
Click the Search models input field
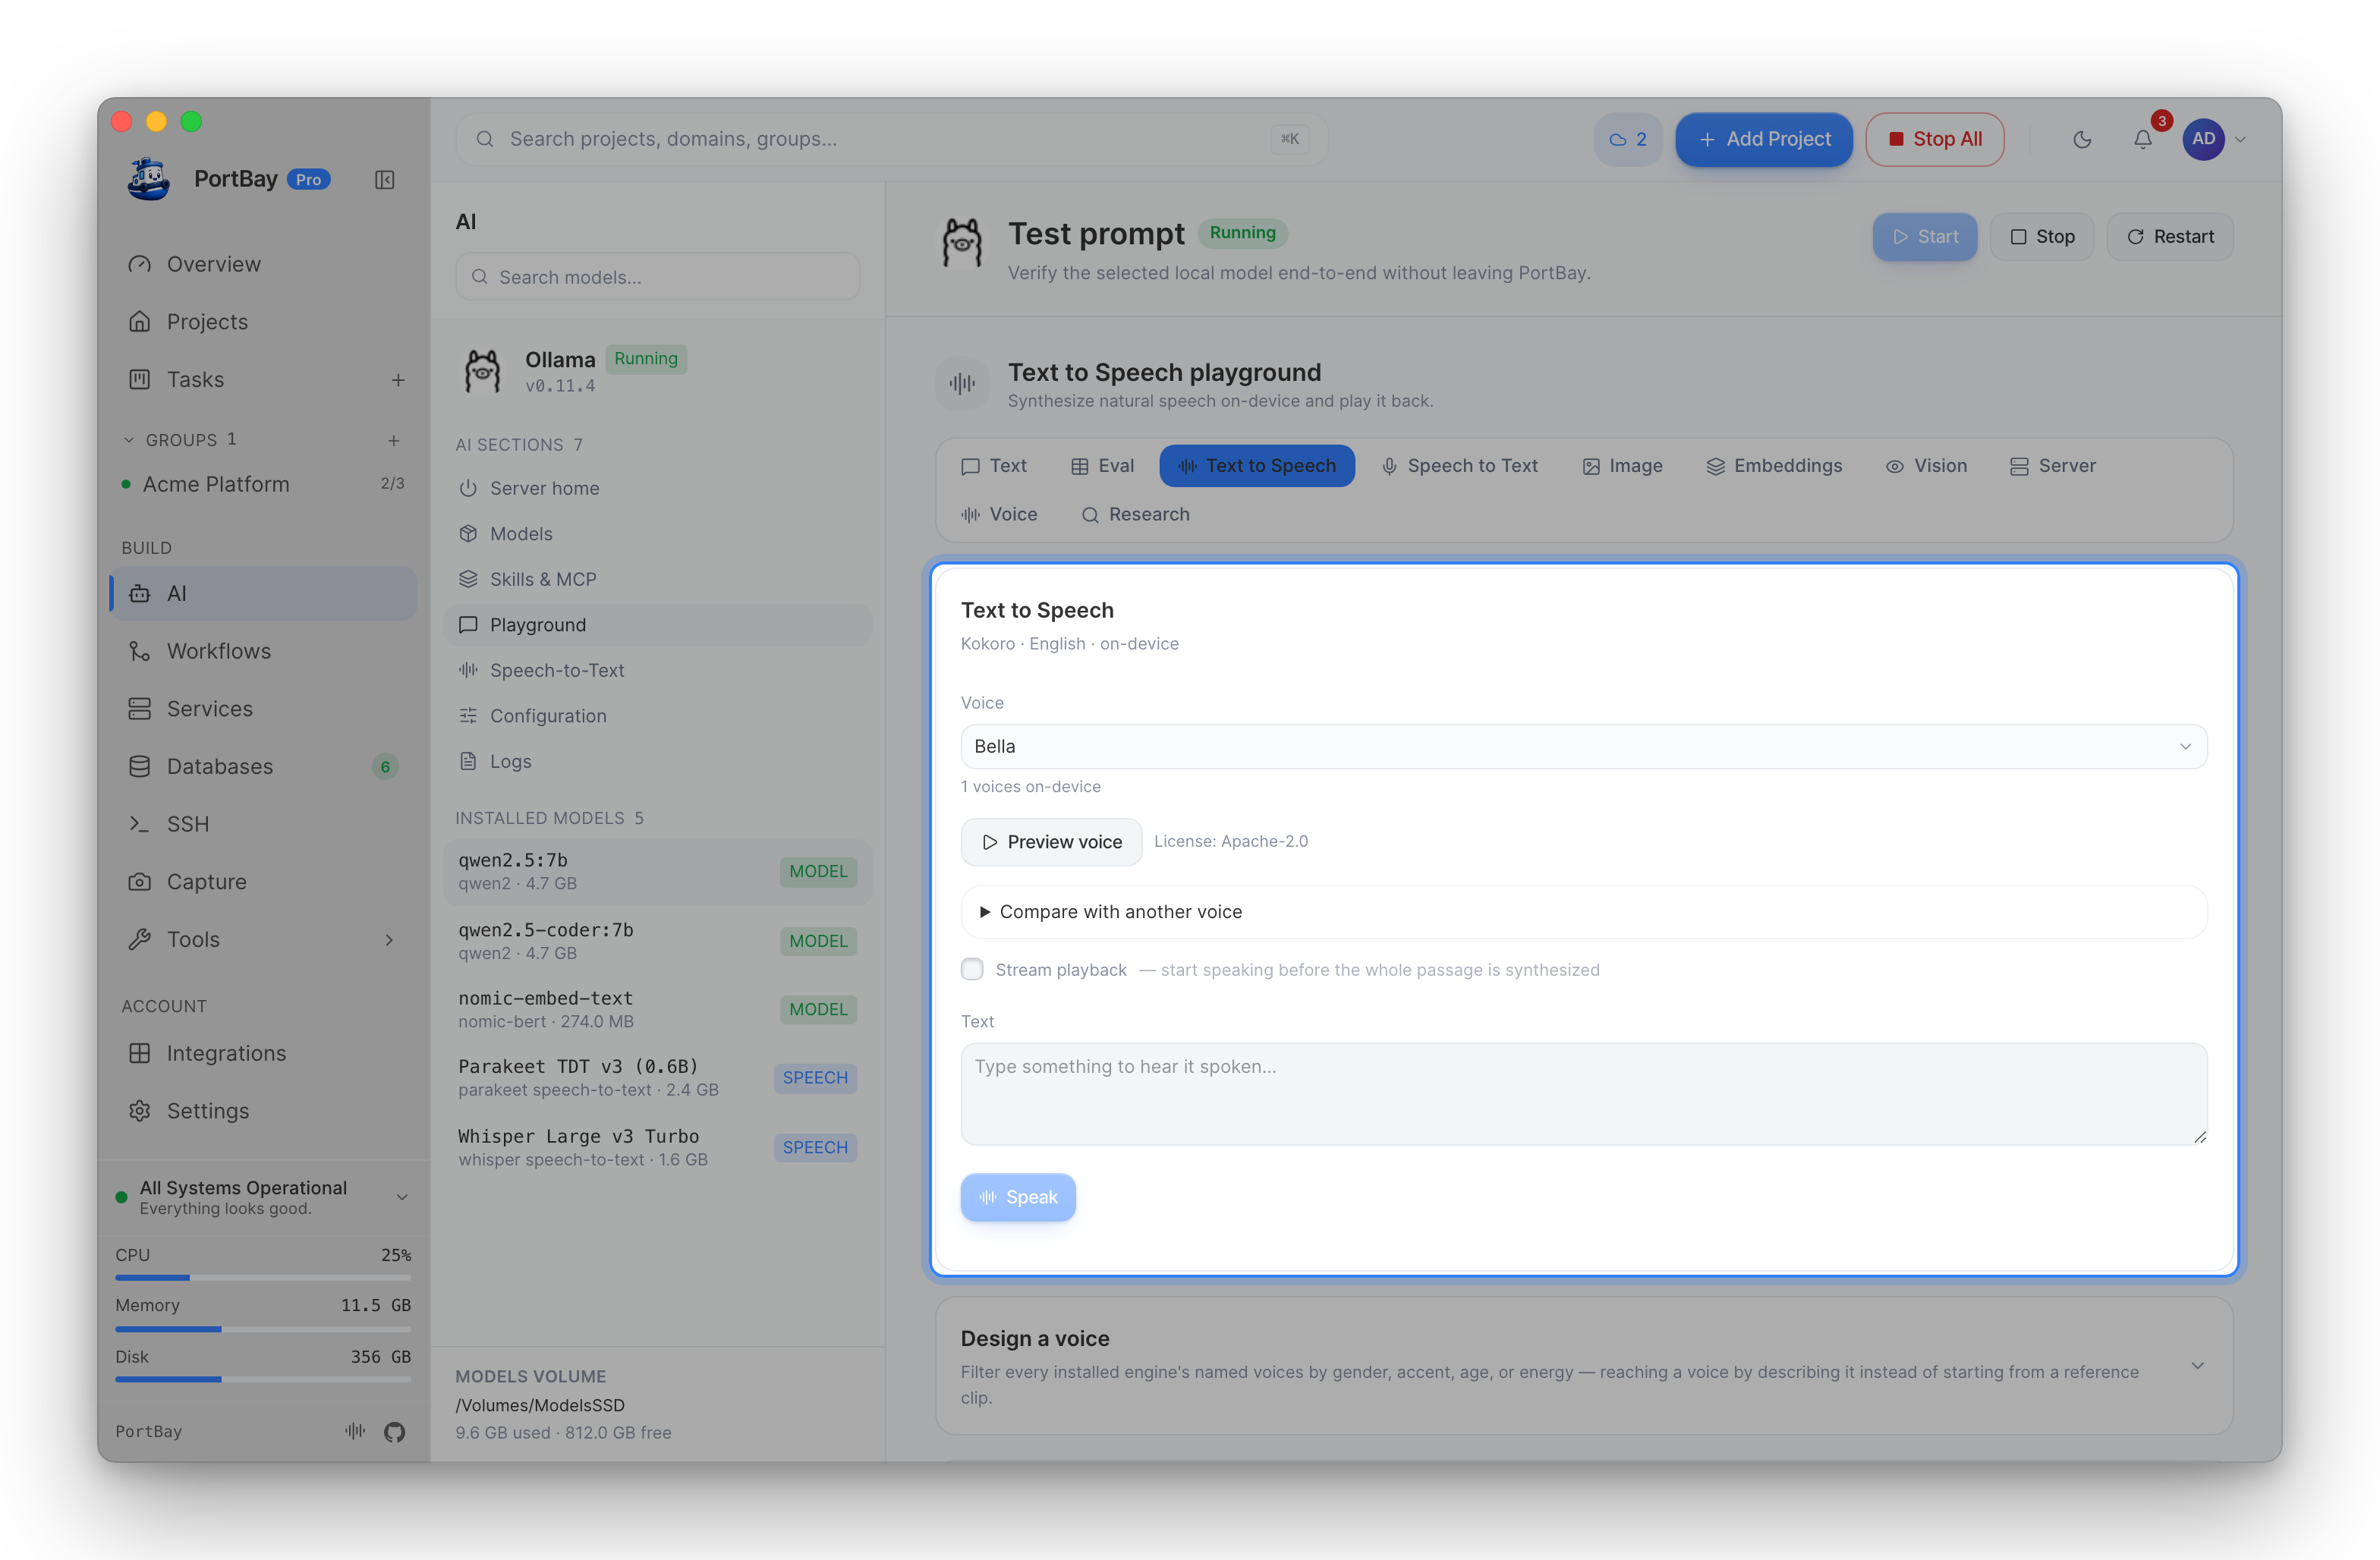click(x=657, y=277)
